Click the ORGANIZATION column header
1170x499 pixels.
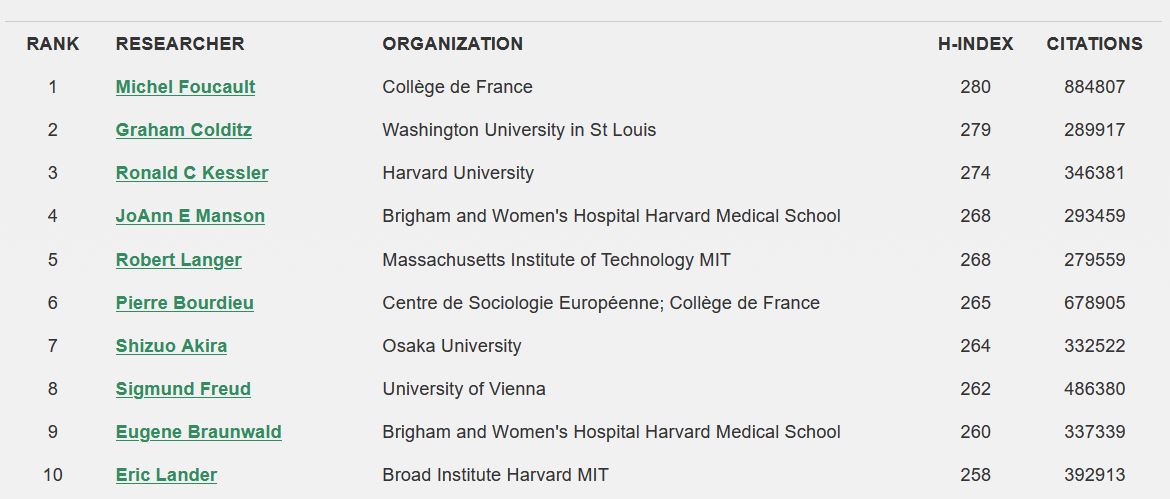452,44
